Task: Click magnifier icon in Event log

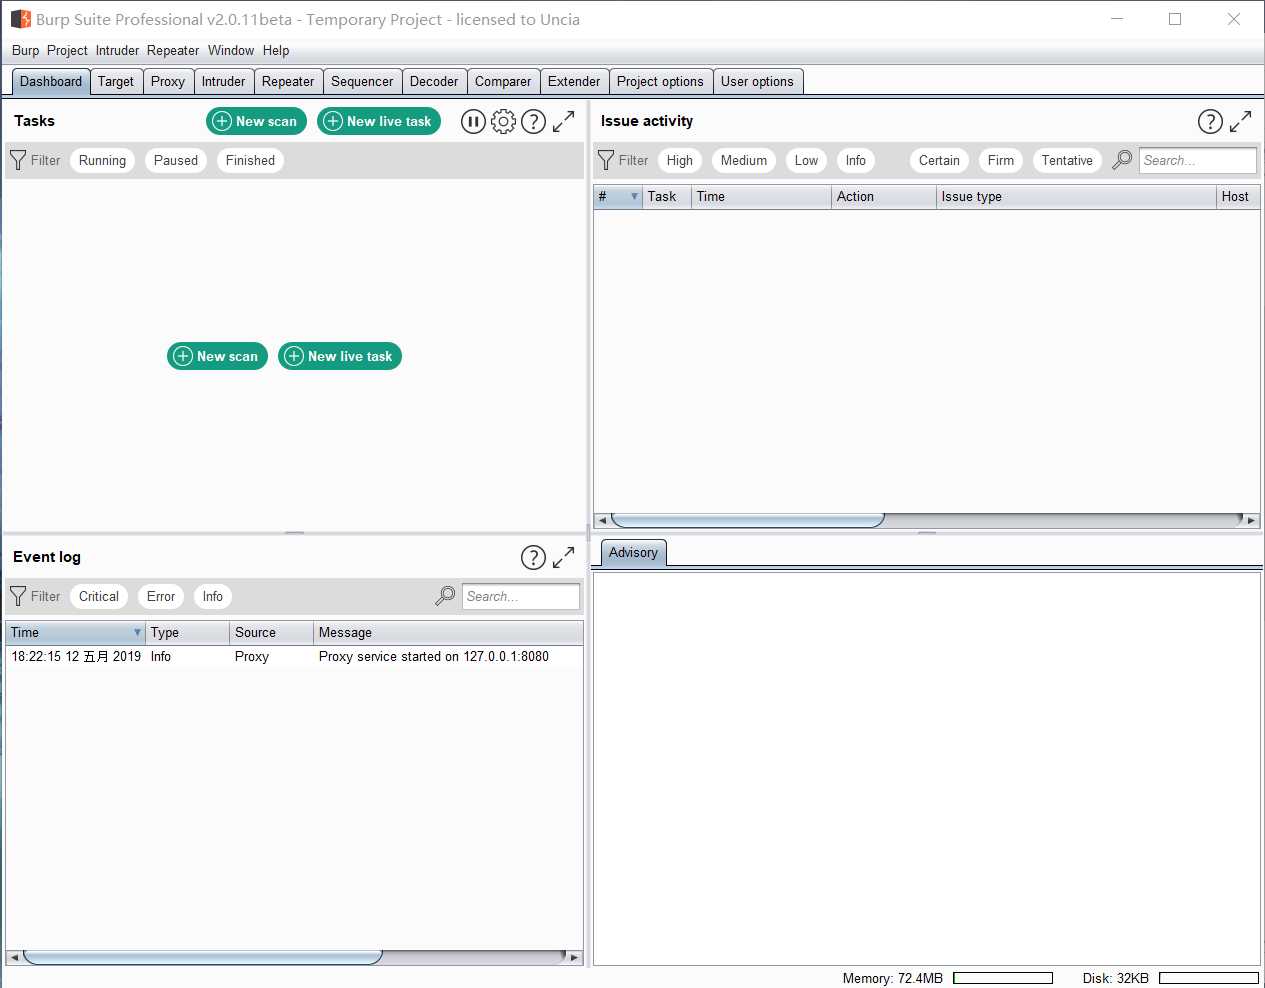Action: (x=445, y=596)
